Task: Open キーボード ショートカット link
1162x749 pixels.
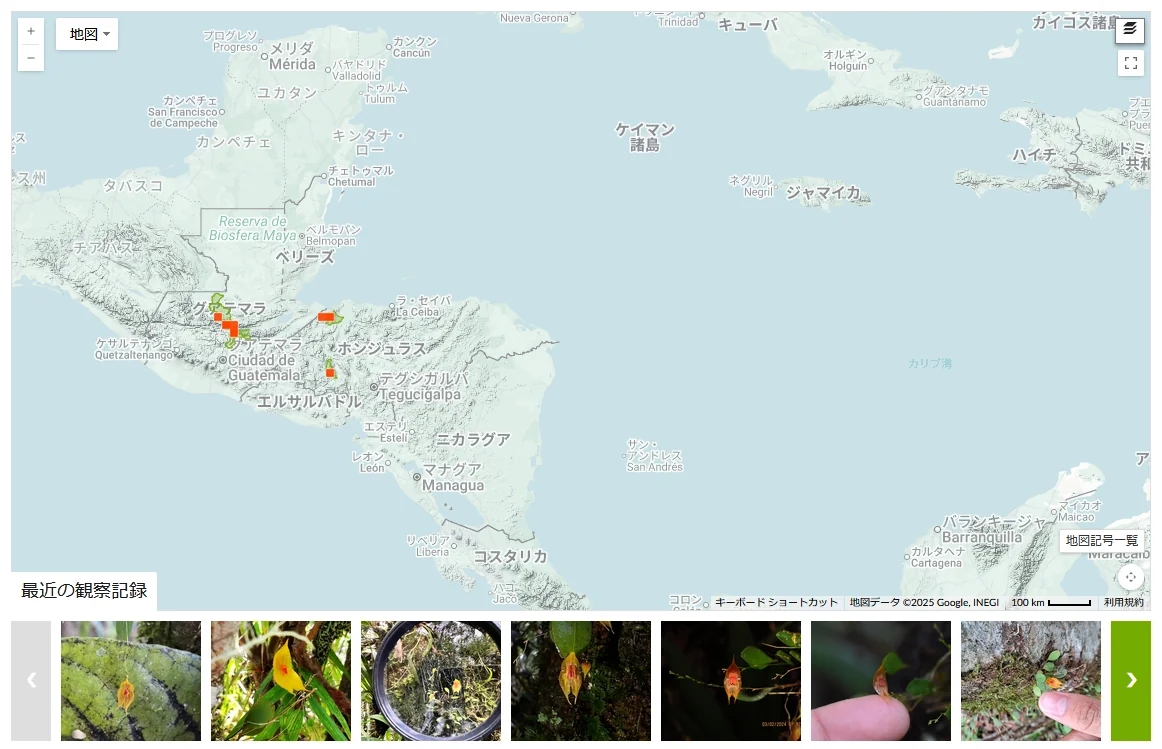Action: click(x=776, y=602)
